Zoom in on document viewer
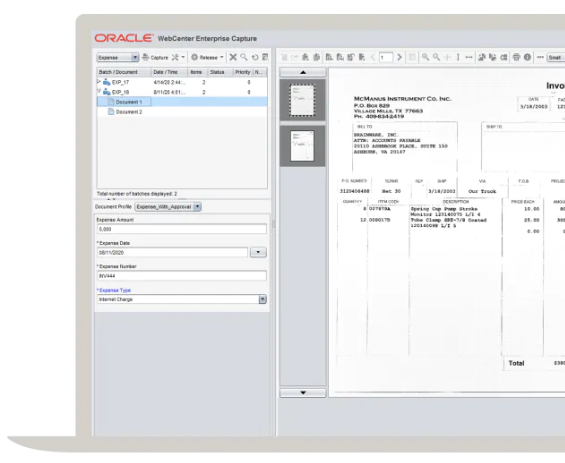Image resolution: width=565 pixels, height=463 pixels. [x=426, y=57]
